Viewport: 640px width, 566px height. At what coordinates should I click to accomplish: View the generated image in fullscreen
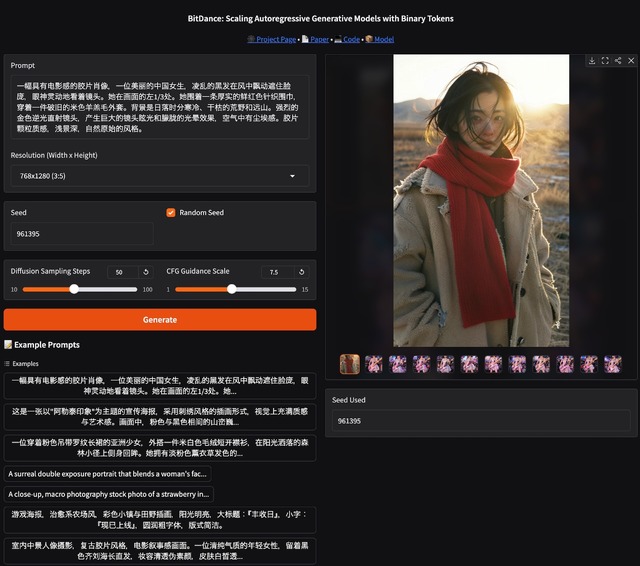tap(604, 61)
